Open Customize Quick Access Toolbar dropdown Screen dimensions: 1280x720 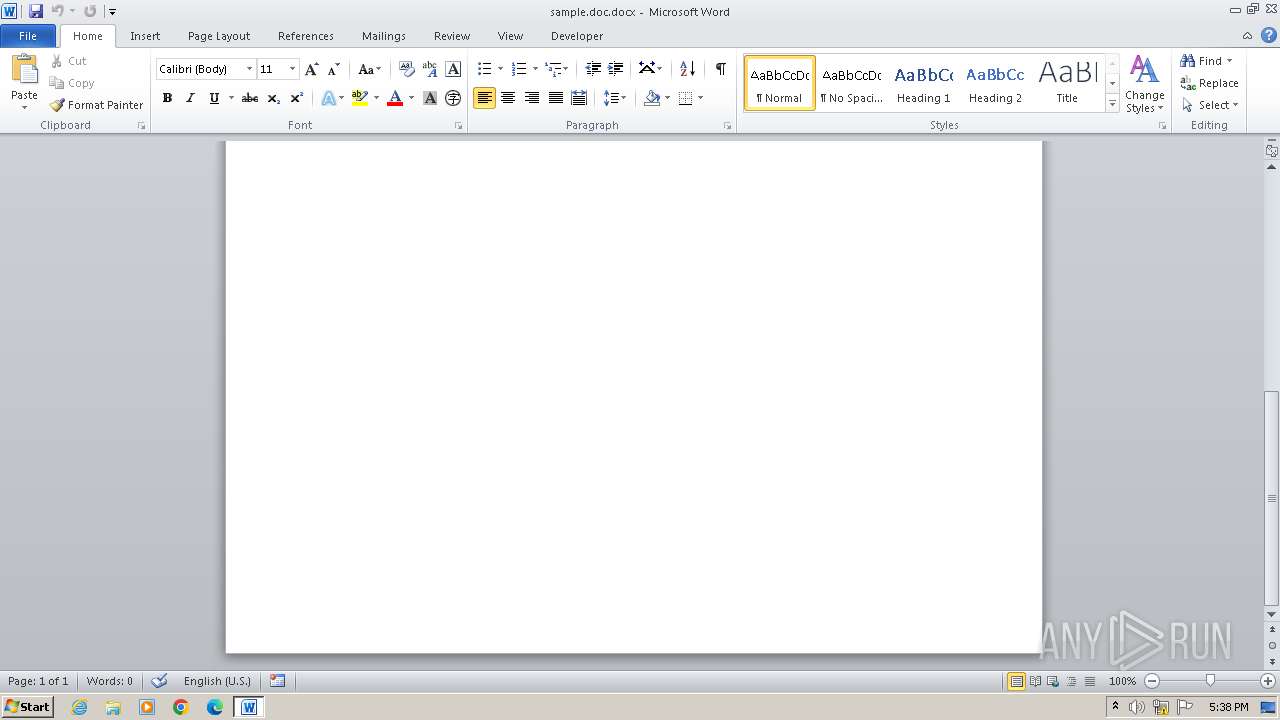(112, 11)
